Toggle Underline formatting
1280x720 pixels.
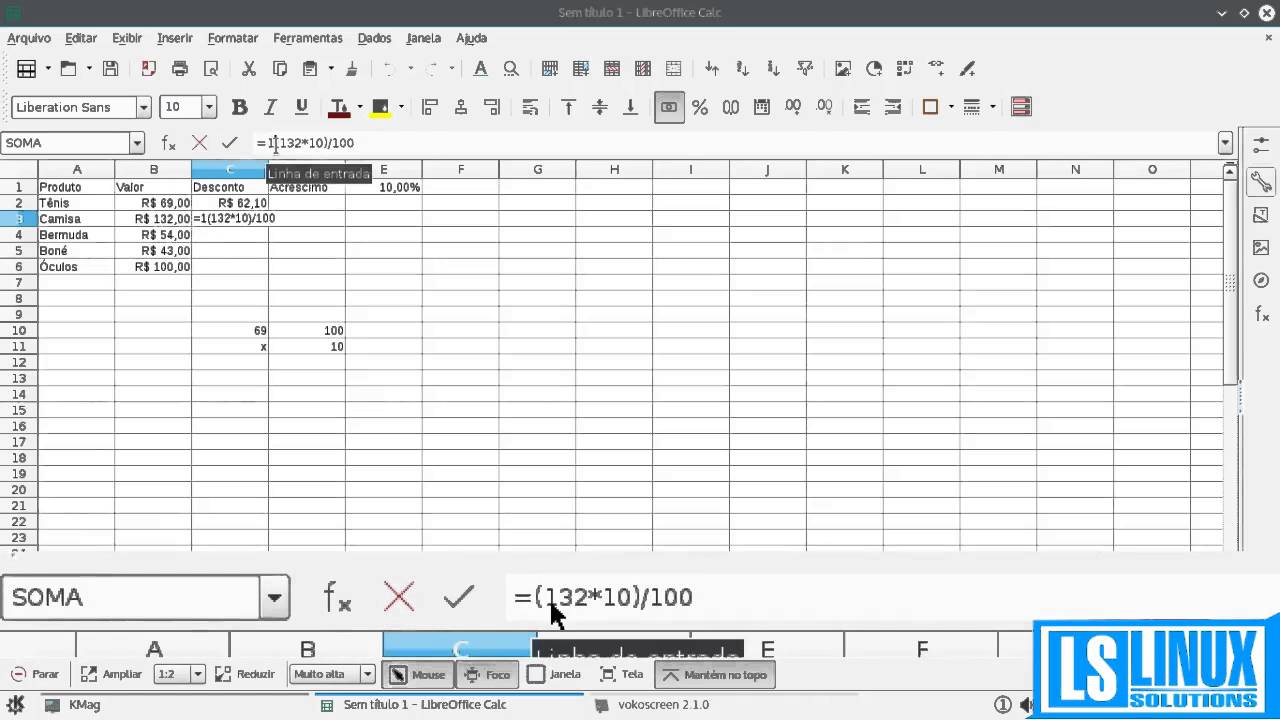coord(301,107)
